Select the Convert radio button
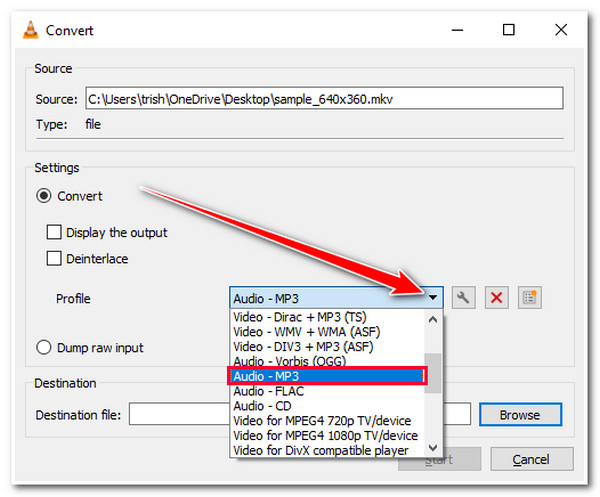Screen dimensions: 600x497 [44, 196]
